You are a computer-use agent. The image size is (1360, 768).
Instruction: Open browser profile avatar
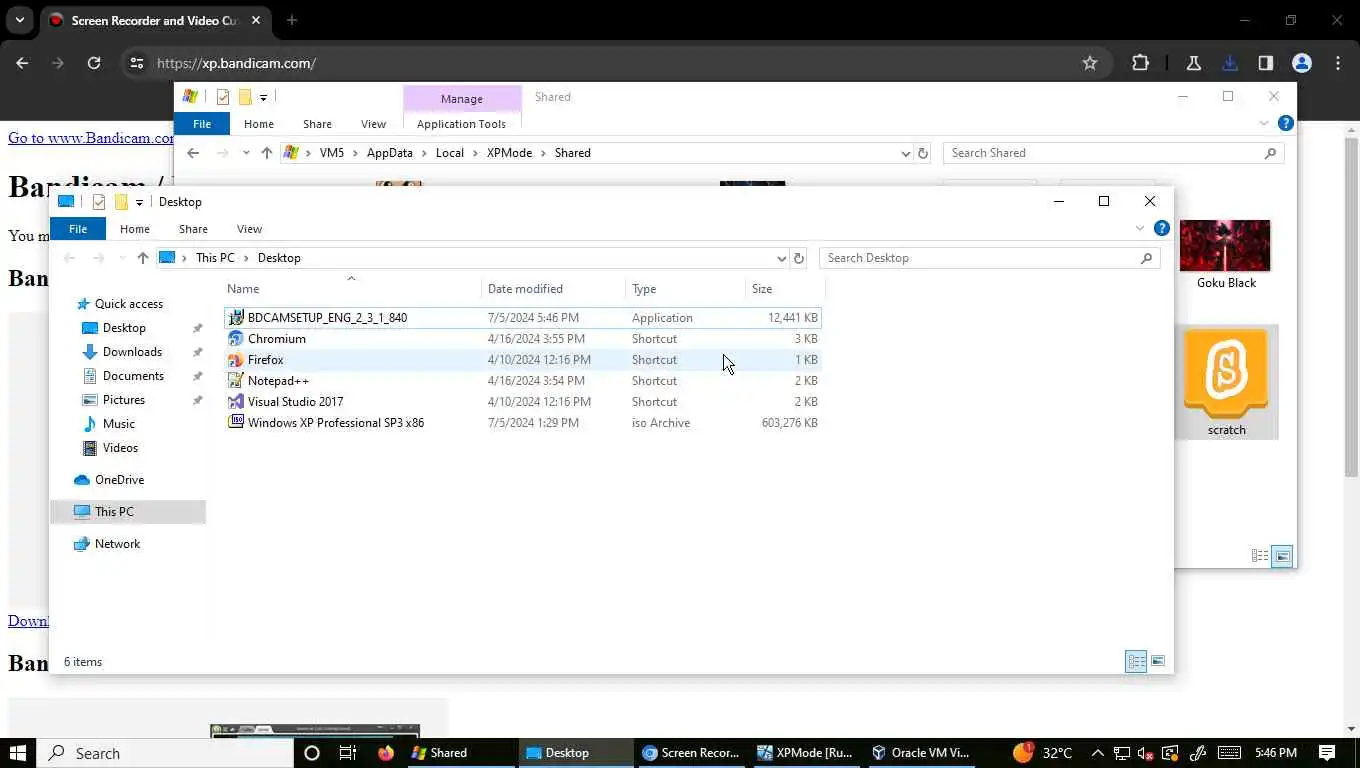pyautogui.click(x=1302, y=63)
